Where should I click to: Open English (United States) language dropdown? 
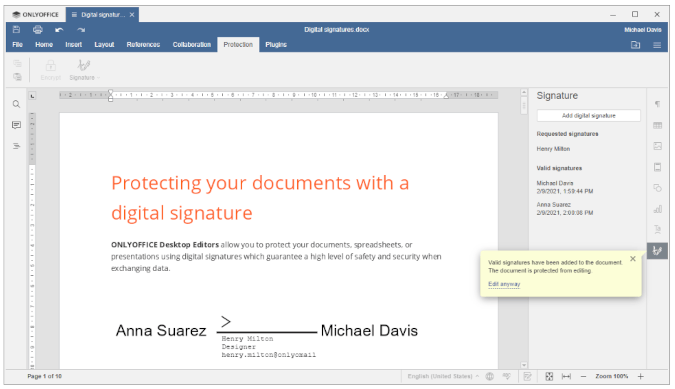coord(443,376)
